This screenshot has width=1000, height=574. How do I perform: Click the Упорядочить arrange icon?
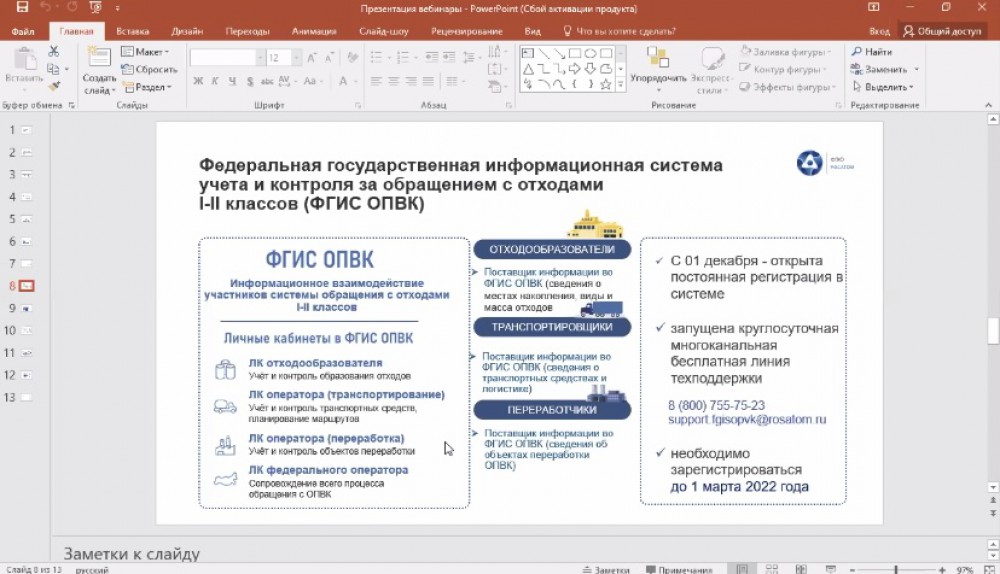point(658,58)
